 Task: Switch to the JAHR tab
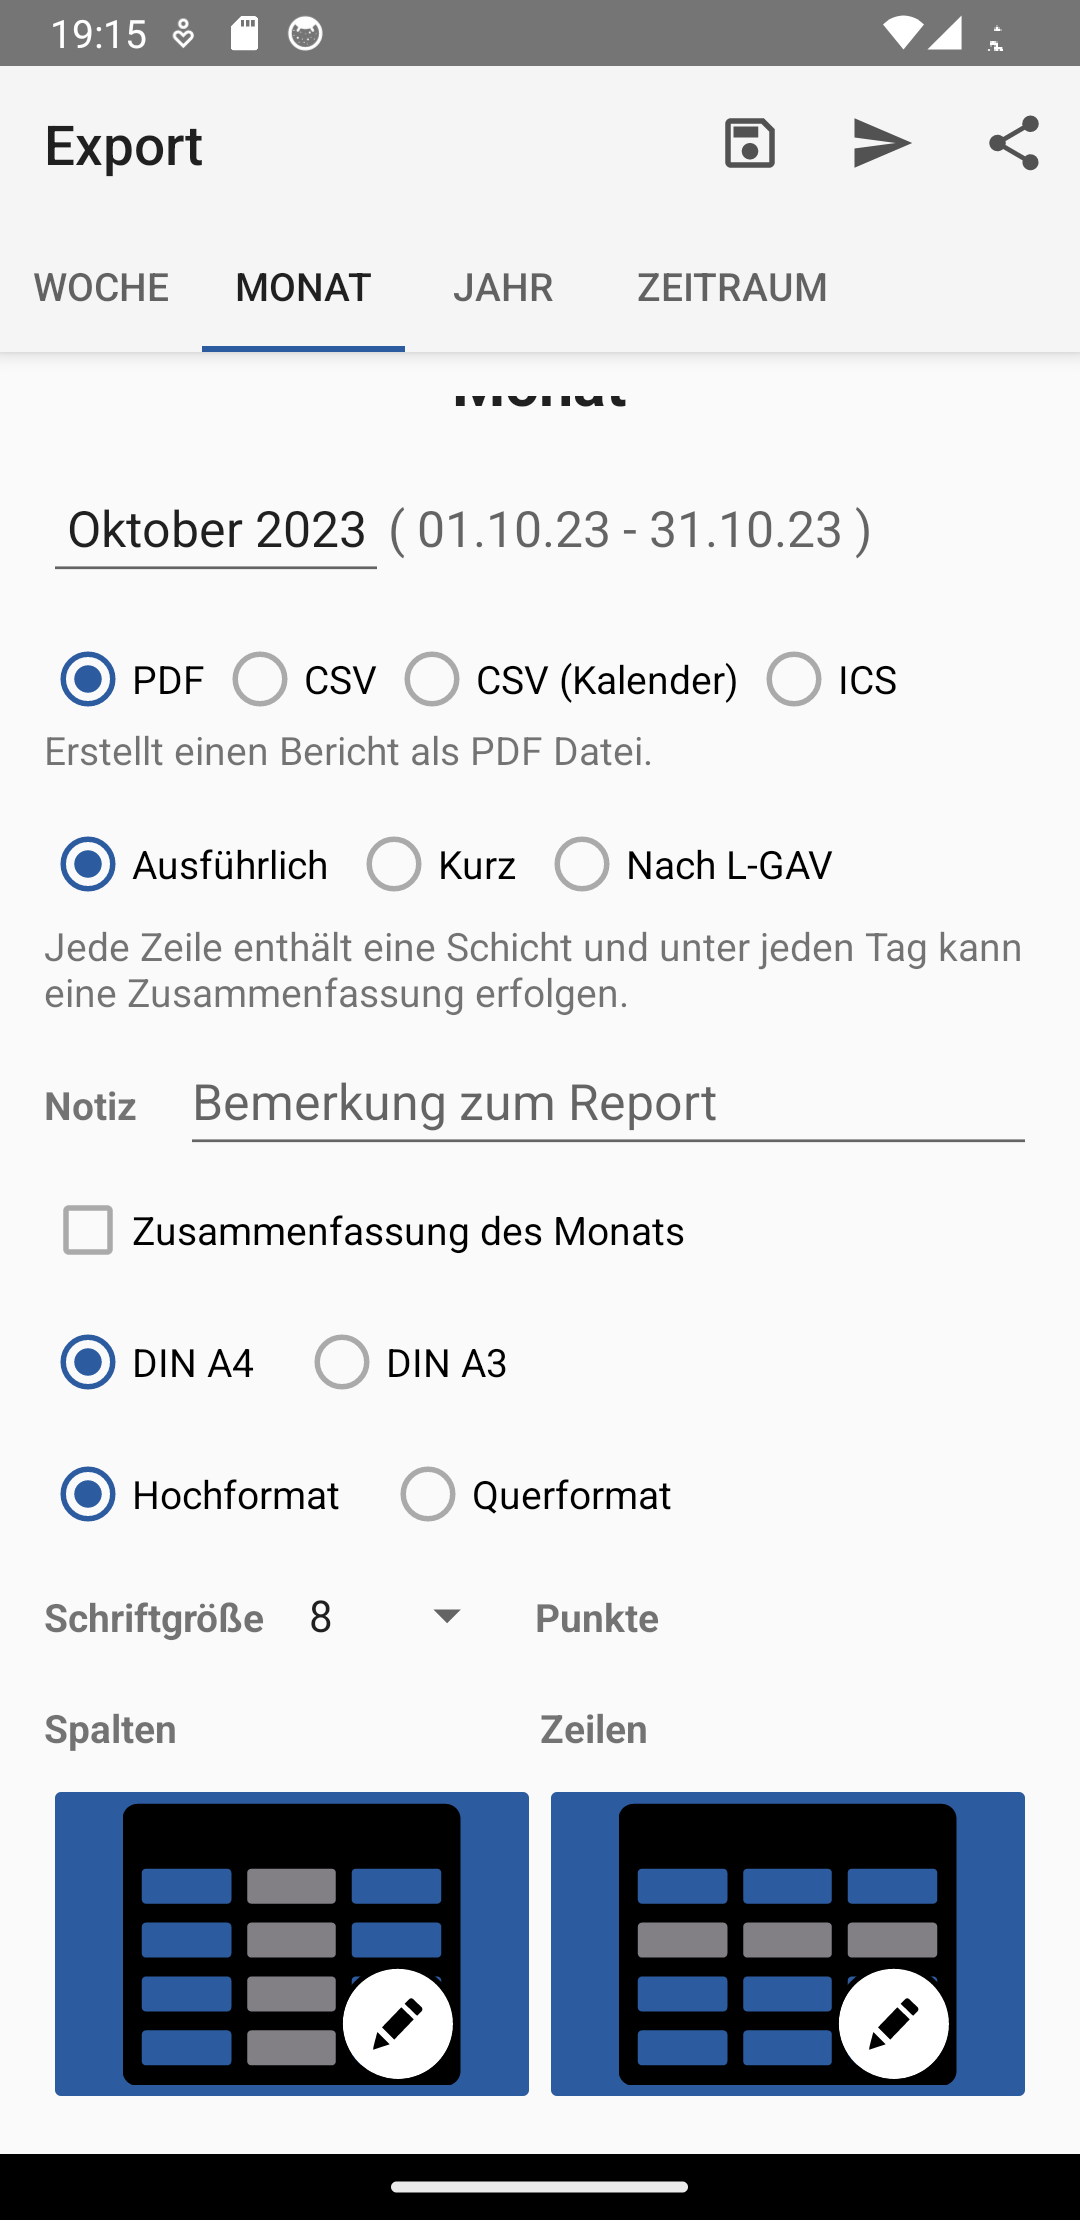pos(503,288)
